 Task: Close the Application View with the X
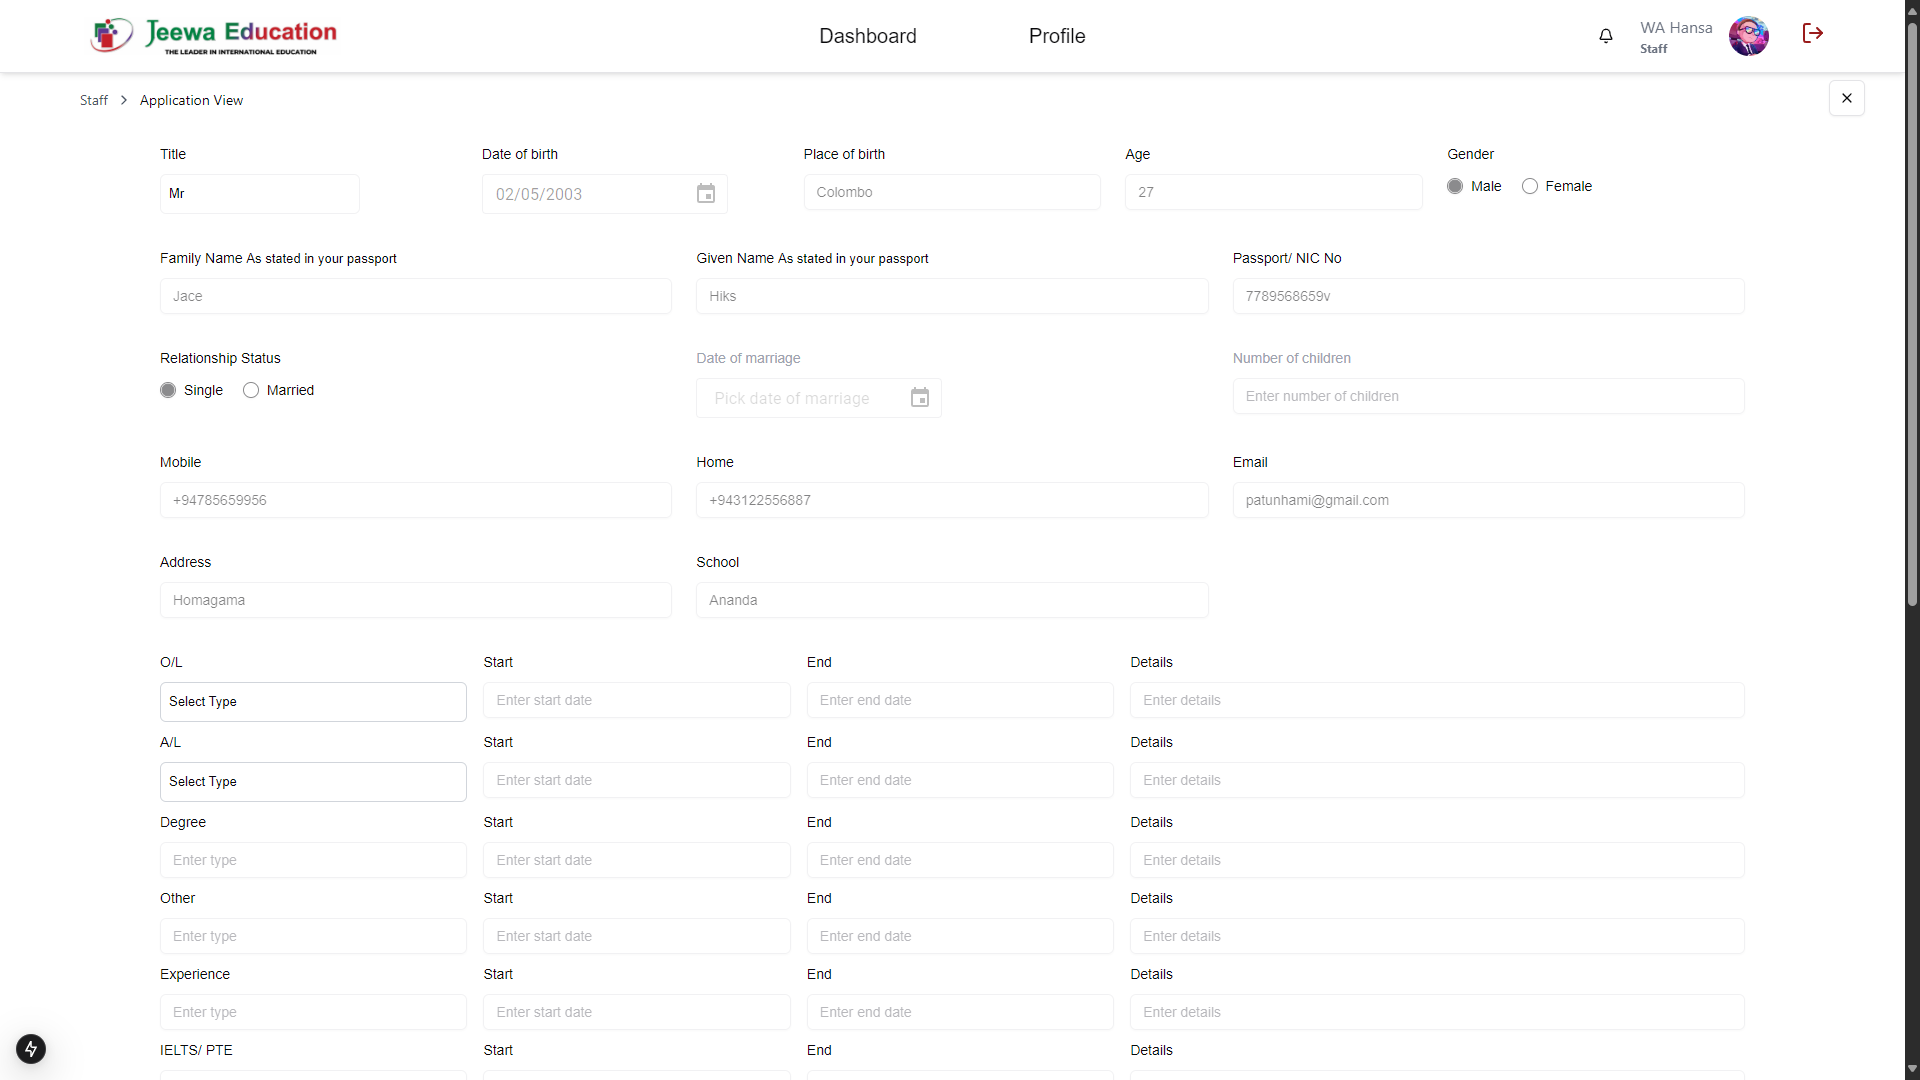click(1846, 97)
